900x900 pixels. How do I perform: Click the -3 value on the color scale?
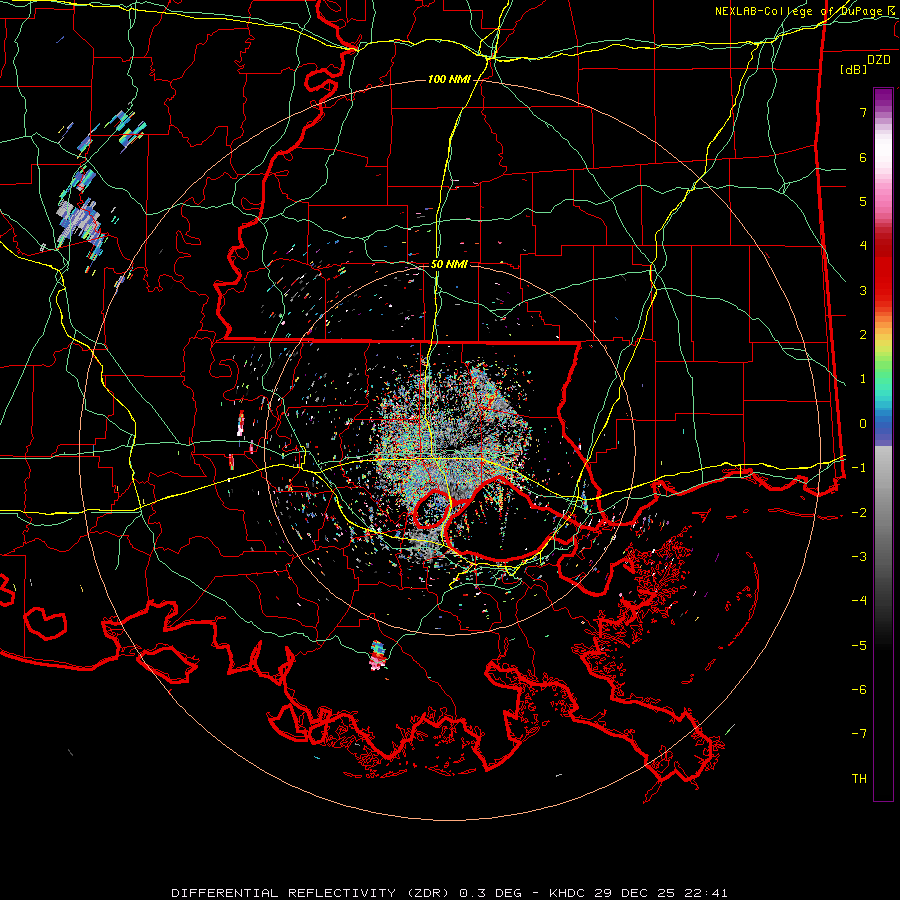tap(859, 557)
